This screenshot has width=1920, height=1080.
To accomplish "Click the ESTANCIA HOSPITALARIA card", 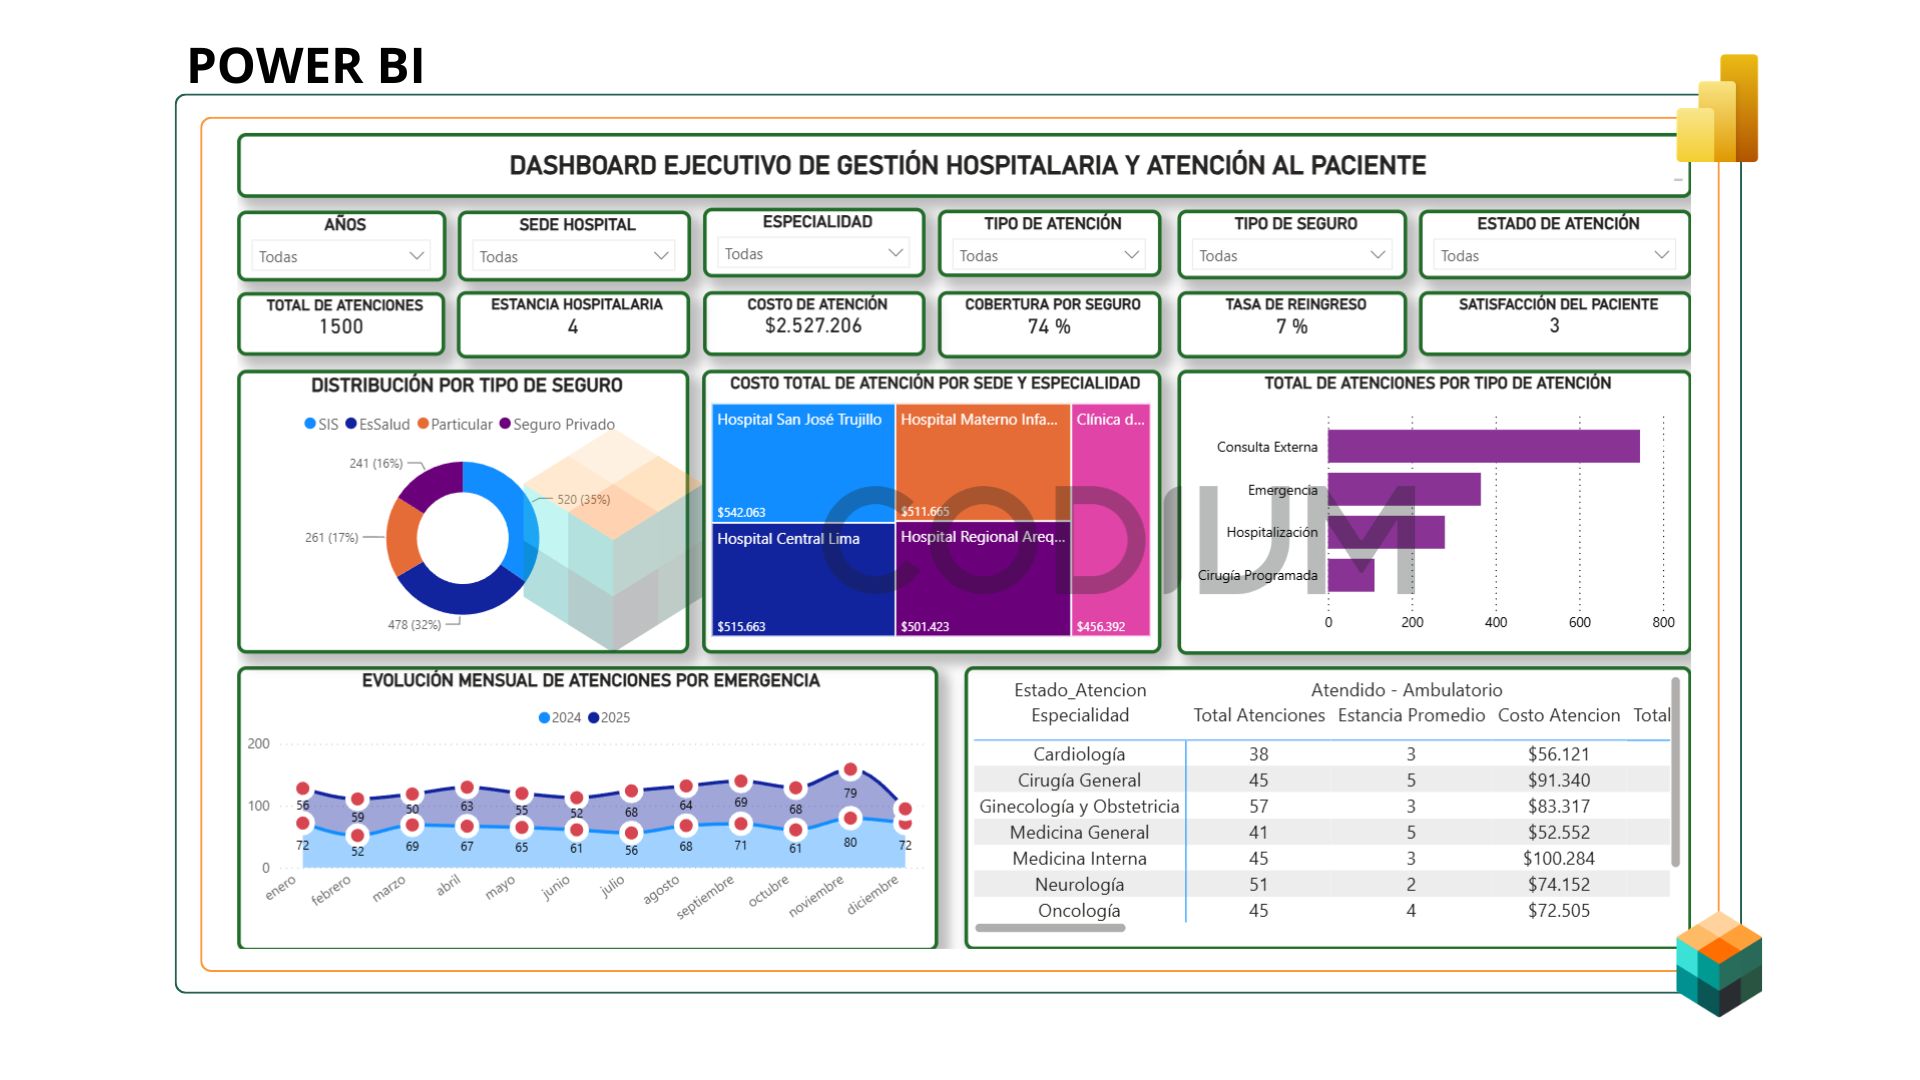I will tap(574, 323).
